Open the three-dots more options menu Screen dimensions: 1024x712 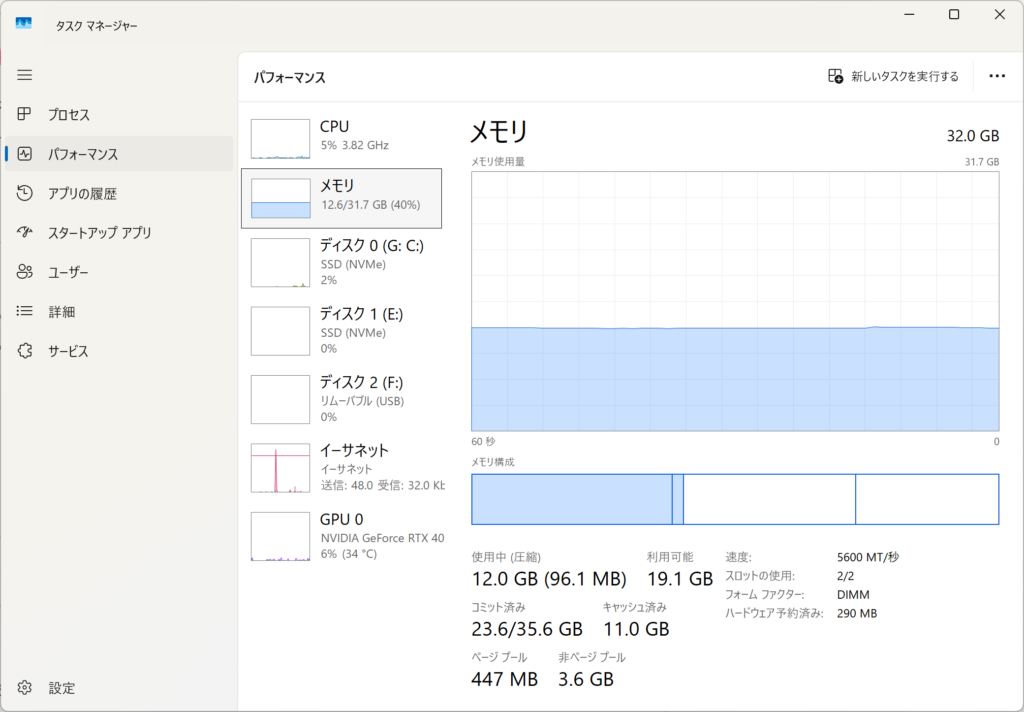click(997, 76)
